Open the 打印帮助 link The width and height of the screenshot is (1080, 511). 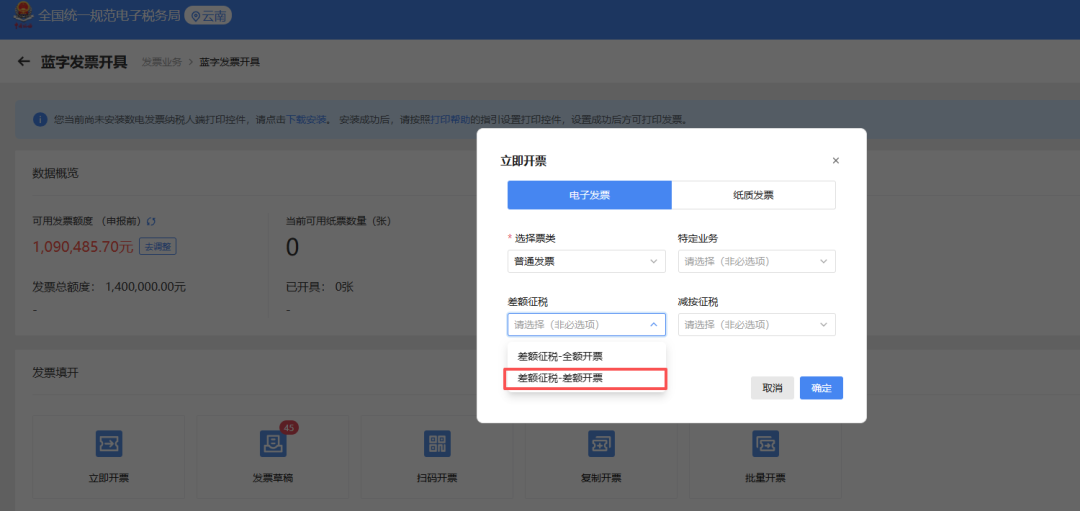coord(450,120)
